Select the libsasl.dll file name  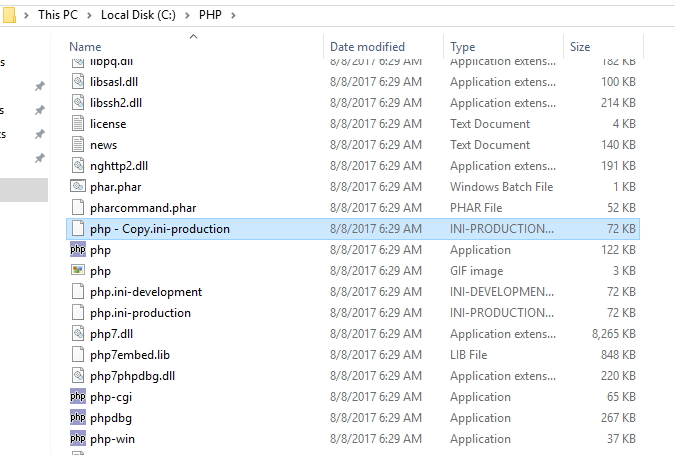coord(114,82)
